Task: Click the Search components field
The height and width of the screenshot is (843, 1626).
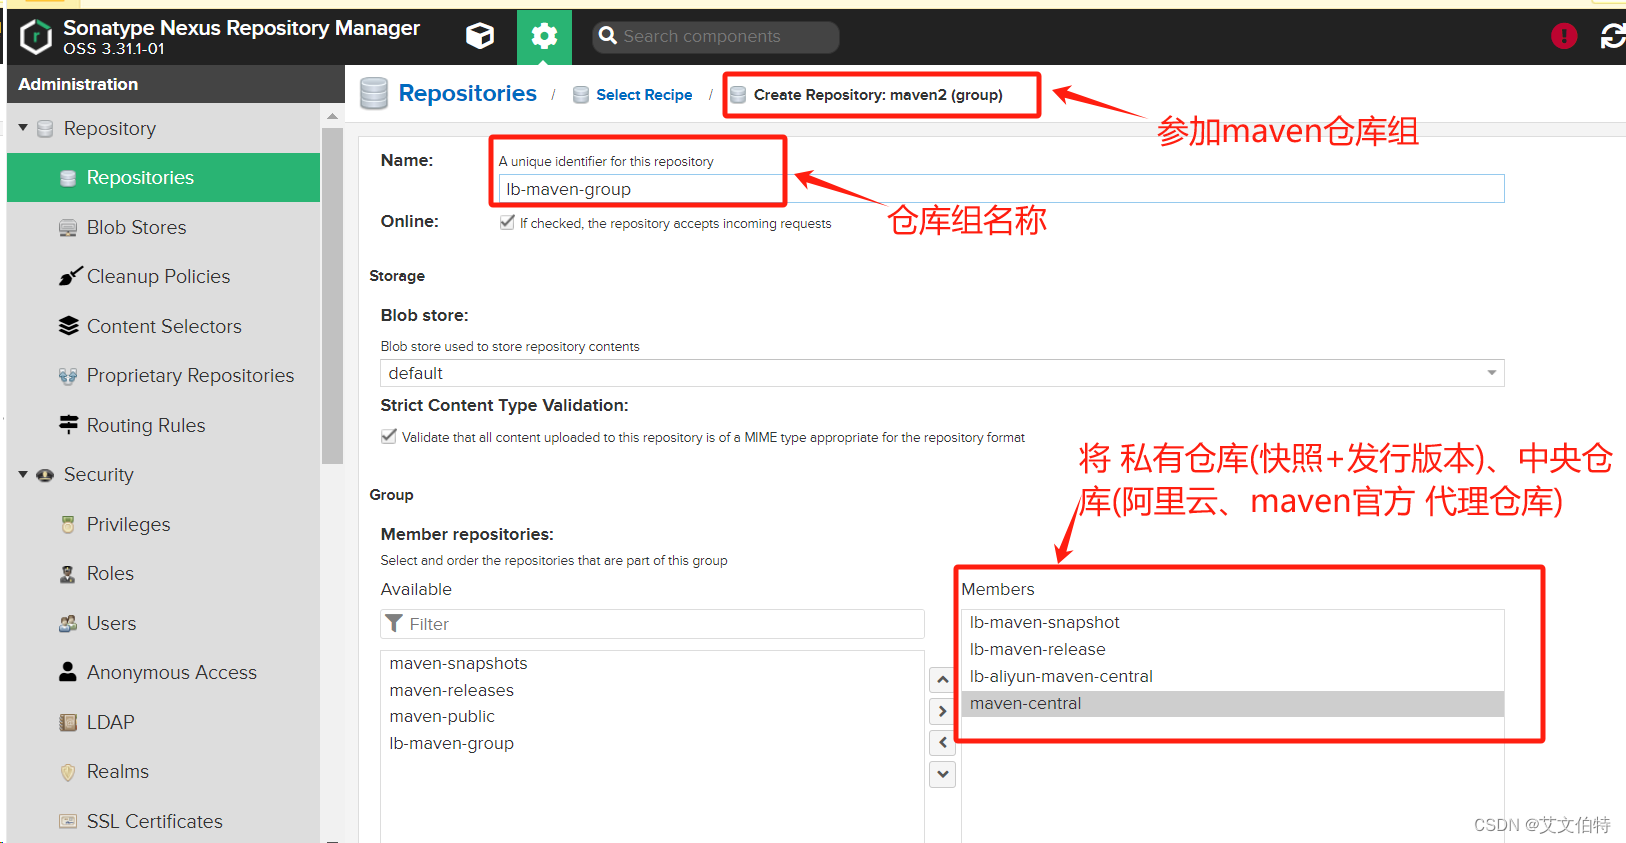Action: click(x=716, y=37)
